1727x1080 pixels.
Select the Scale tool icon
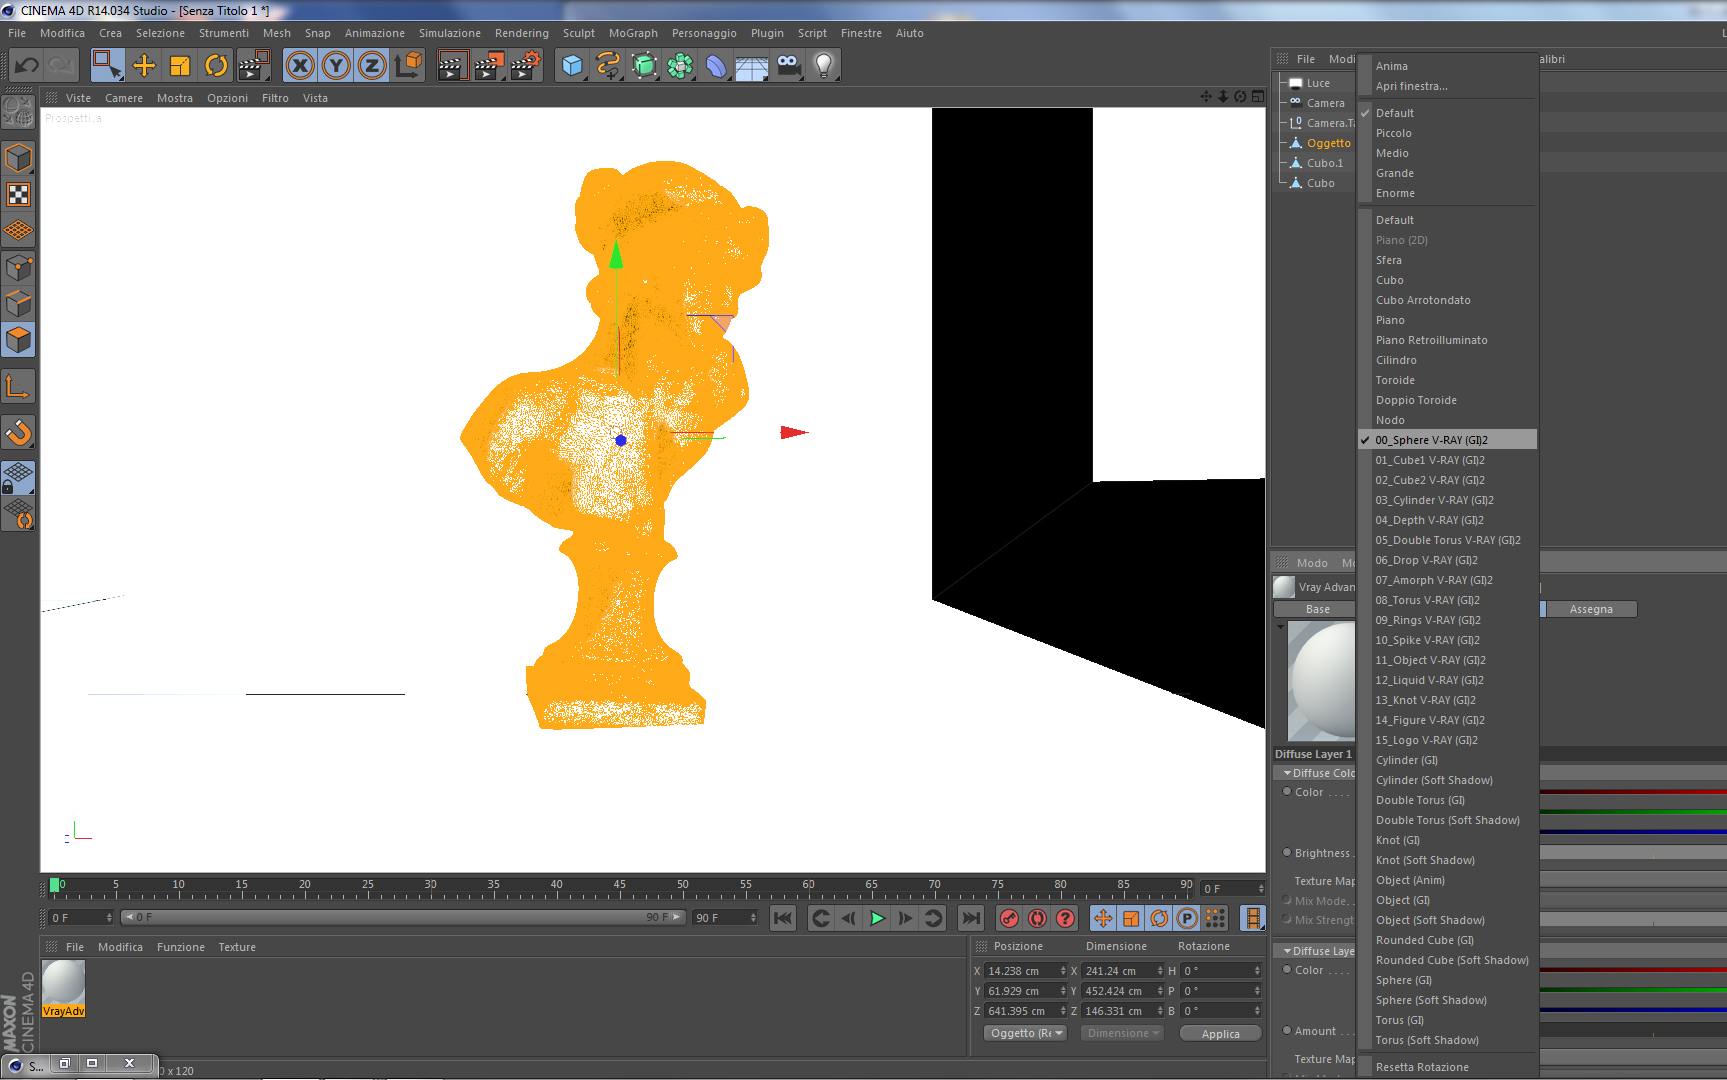pyautogui.click(x=180, y=66)
